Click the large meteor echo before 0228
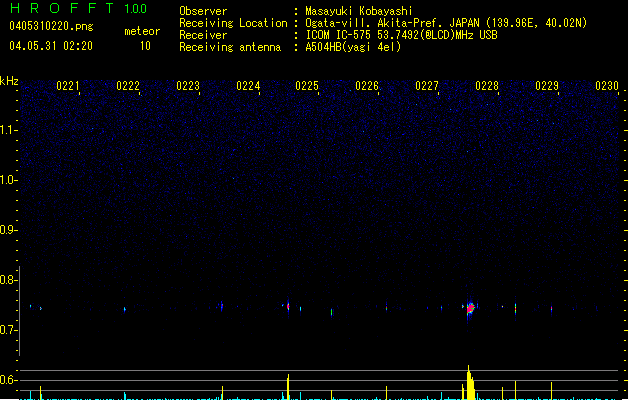The image size is (629, 400). coord(470,308)
